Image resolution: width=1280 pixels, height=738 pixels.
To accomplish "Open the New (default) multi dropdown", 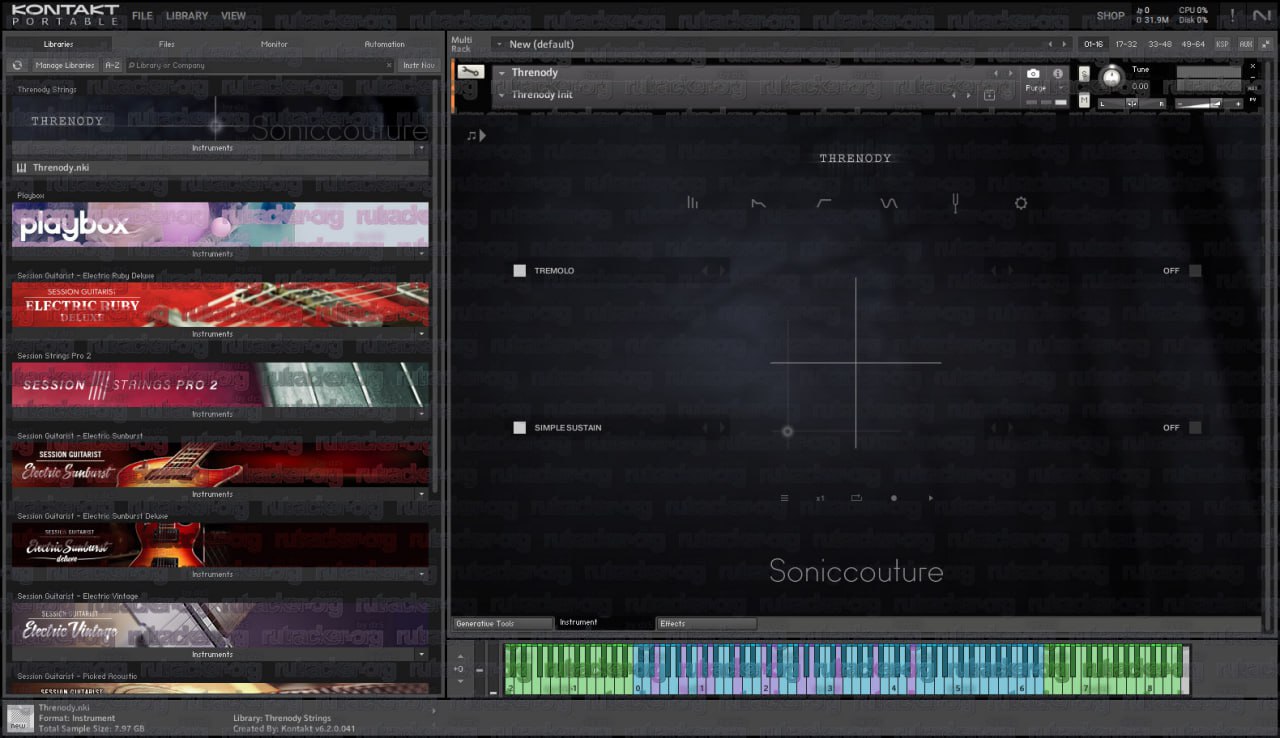I will [499, 44].
